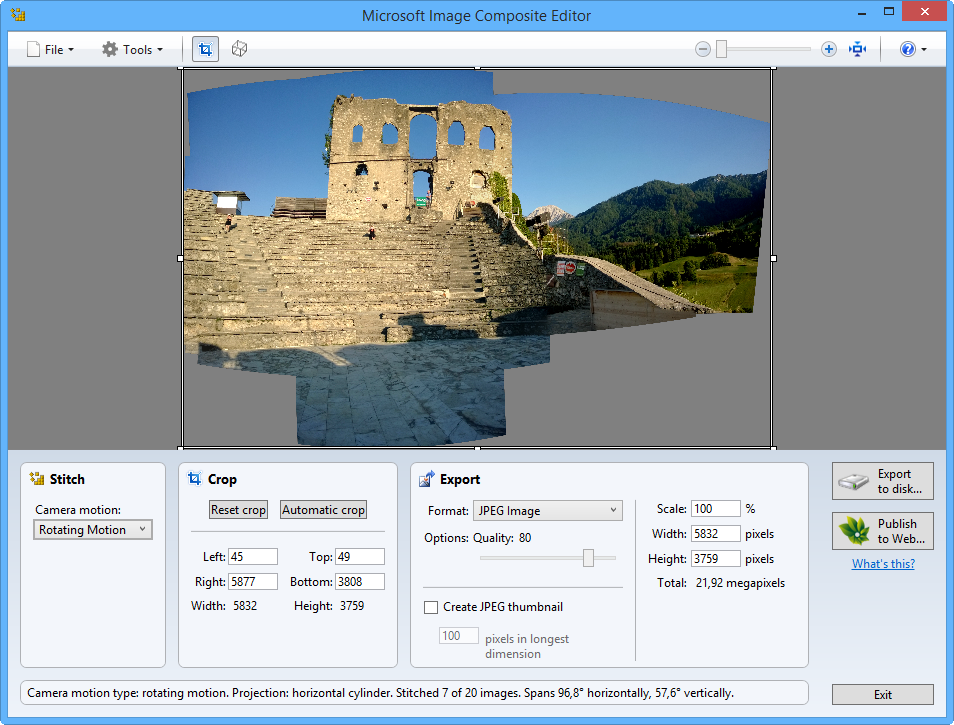Open the help question mark menu
Screen dimensions: 954x725
point(912,49)
